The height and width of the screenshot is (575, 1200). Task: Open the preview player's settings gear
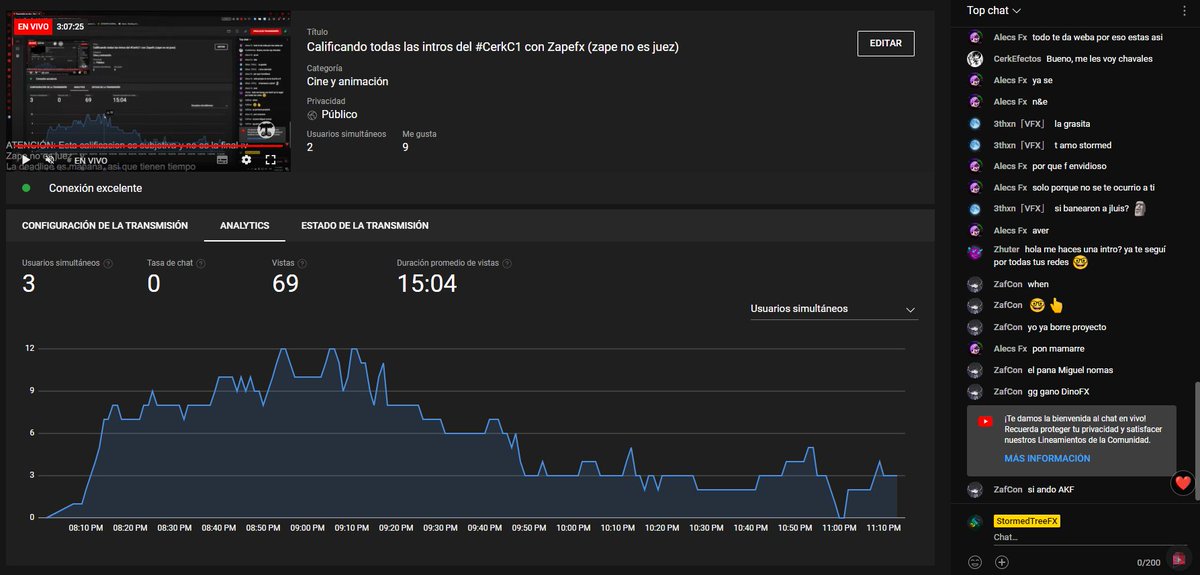[x=246, y=159]
